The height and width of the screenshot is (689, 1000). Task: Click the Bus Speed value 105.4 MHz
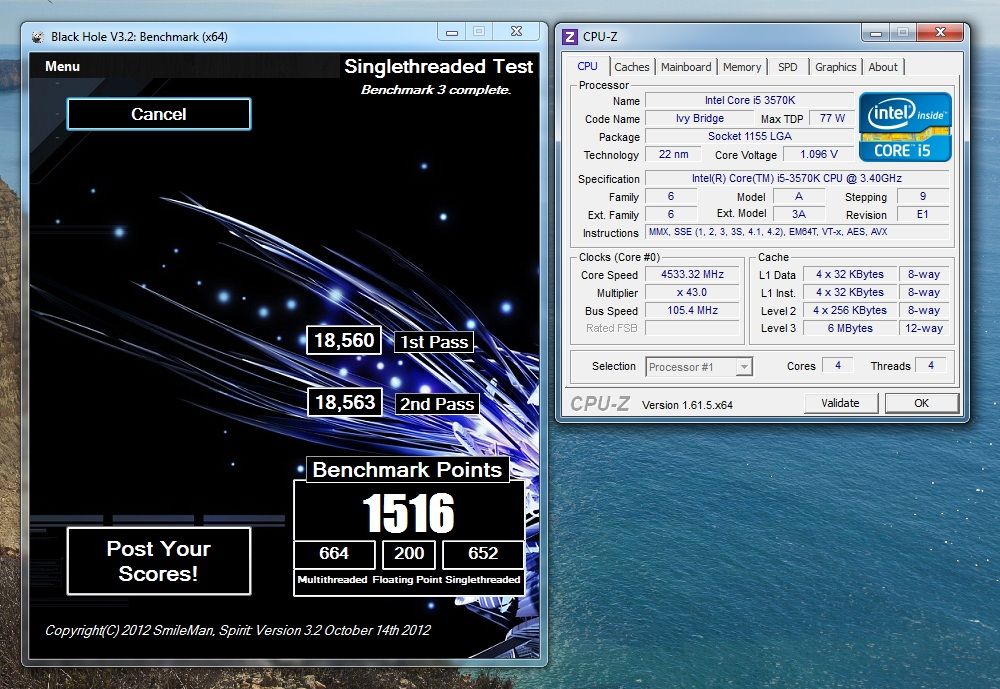692,310
